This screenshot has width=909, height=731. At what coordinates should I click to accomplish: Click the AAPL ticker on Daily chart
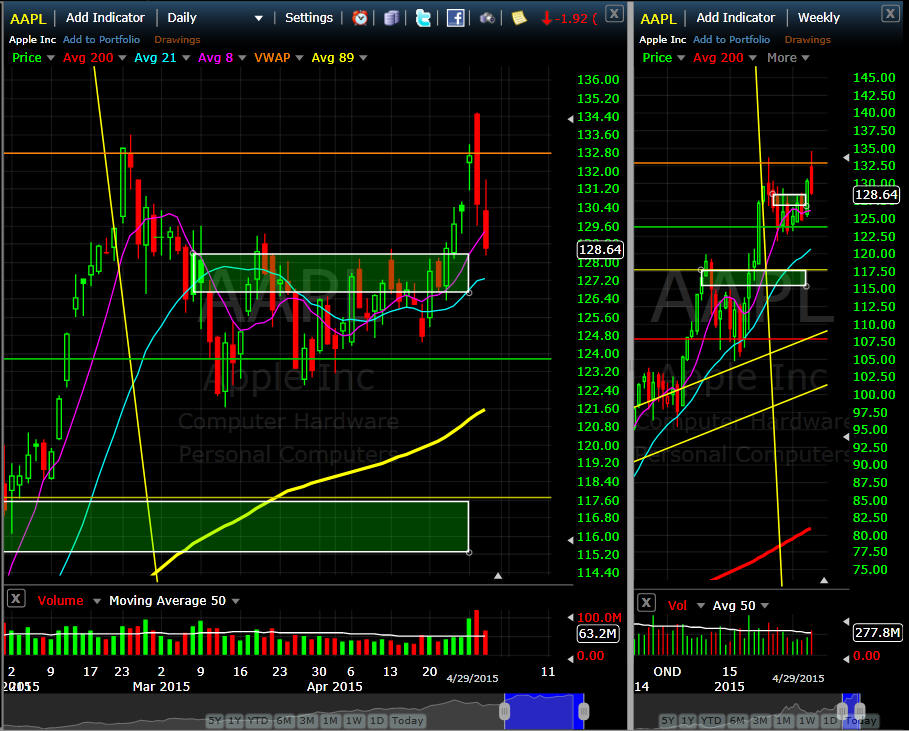click(x=28, y=19)
